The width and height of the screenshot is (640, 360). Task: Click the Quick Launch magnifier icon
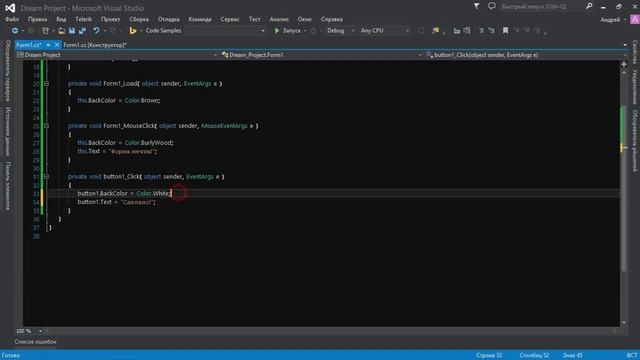coord(589,7)
